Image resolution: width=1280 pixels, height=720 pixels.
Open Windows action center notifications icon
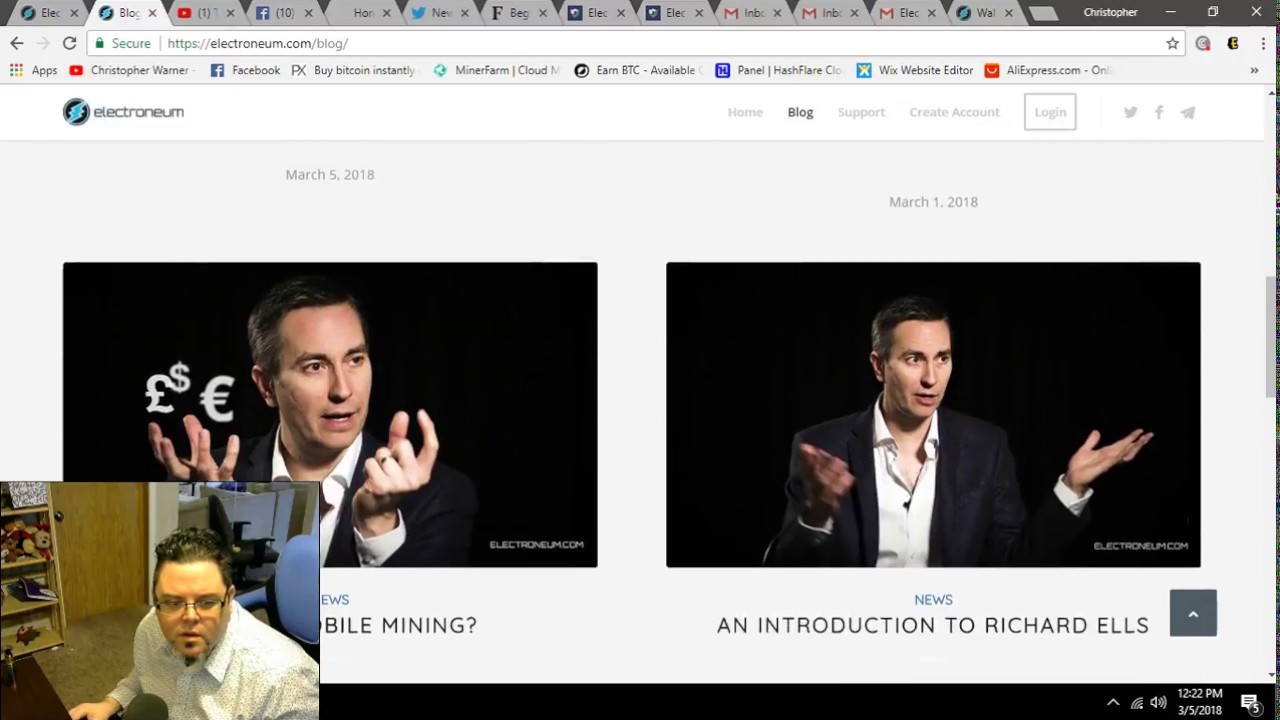pyautogui.click(x=1250, y=702)
